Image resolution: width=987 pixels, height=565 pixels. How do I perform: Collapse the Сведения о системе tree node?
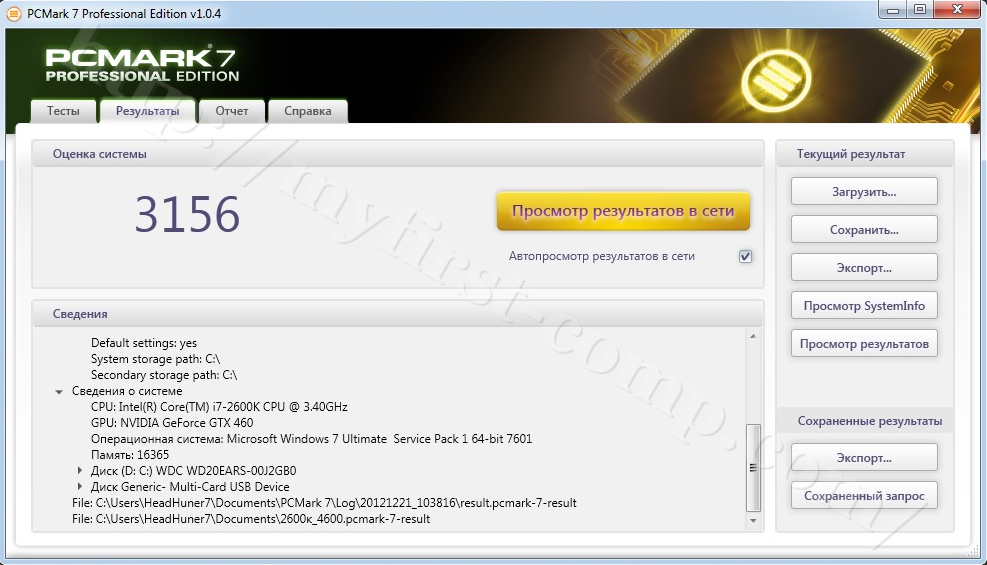(x=59, y=391)
